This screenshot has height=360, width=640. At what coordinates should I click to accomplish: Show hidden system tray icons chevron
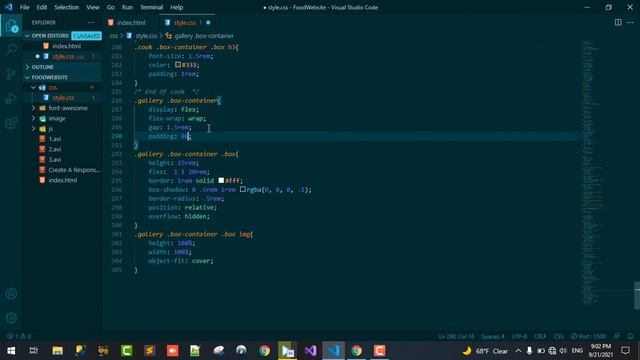(518, 351)
